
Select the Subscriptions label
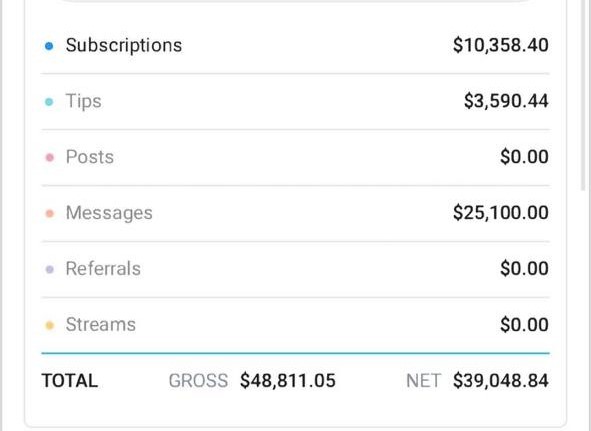[x=124, y=46]
